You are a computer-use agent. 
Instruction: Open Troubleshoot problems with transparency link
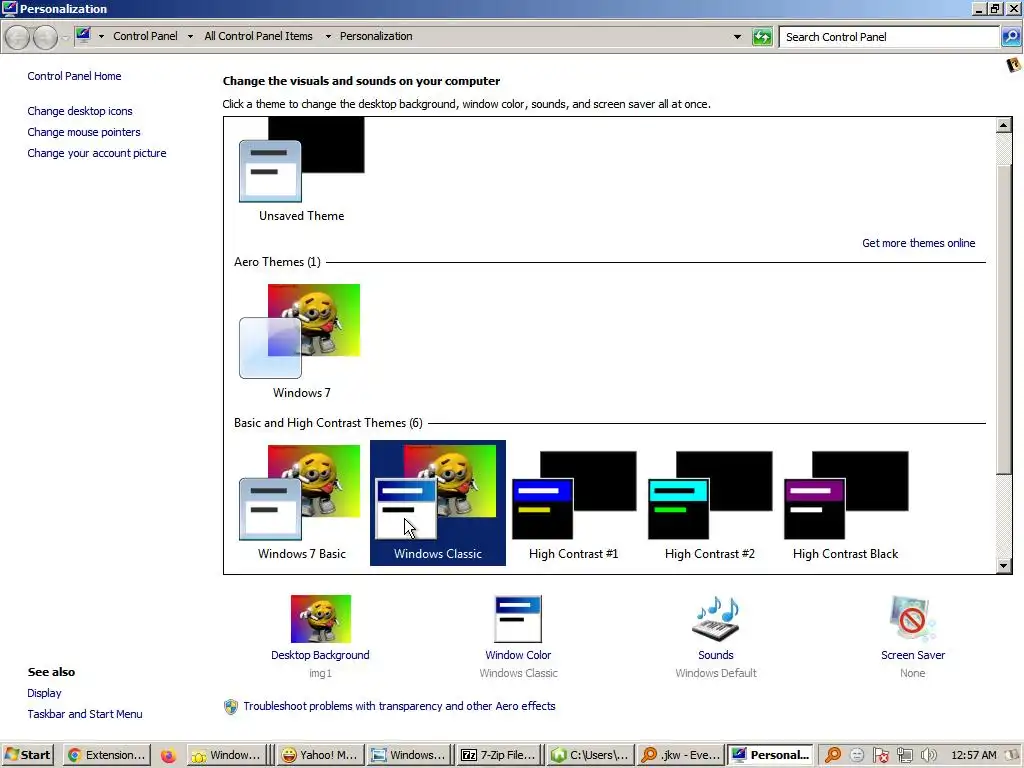click(x=399, y=706)
